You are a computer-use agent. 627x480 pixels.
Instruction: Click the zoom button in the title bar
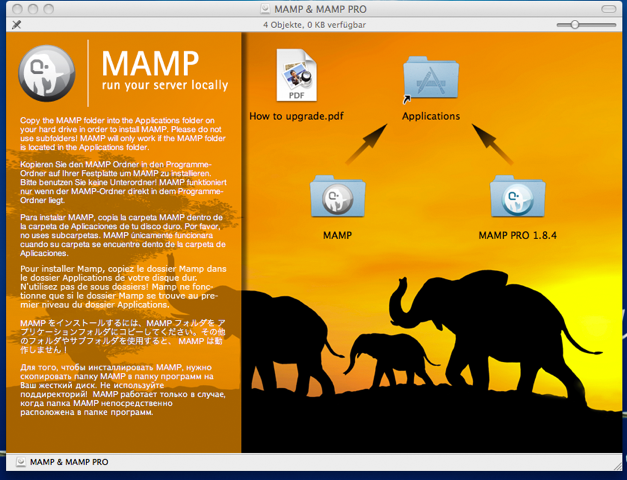[x=48, y=9]
